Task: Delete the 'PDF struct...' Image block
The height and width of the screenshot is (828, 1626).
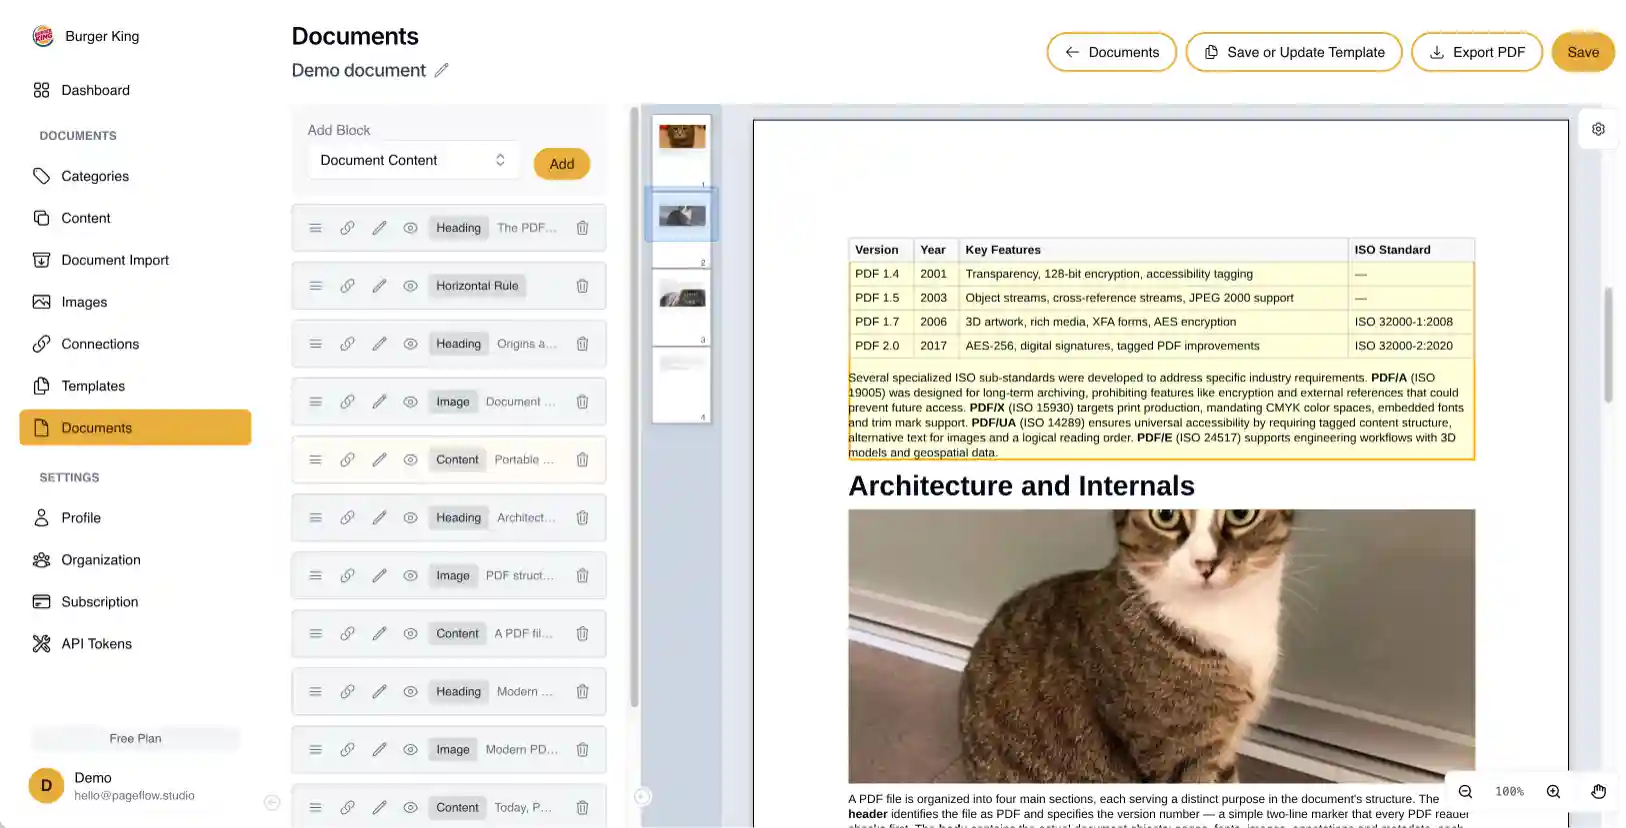Action: 582,576
